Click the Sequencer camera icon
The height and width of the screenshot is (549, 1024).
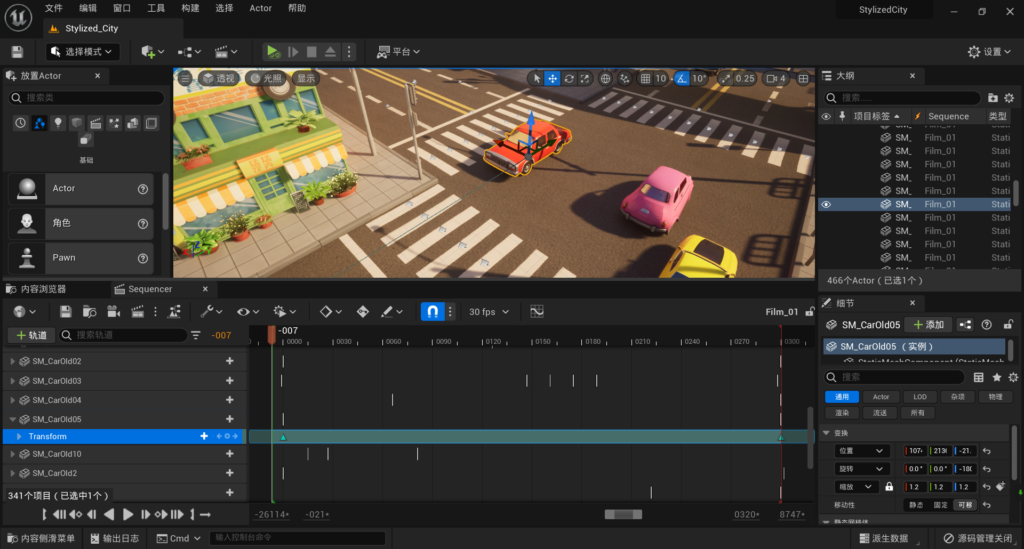pos(113,312)
